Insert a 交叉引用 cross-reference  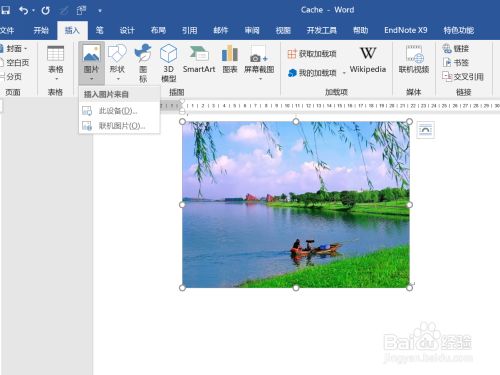coord(463,77)
